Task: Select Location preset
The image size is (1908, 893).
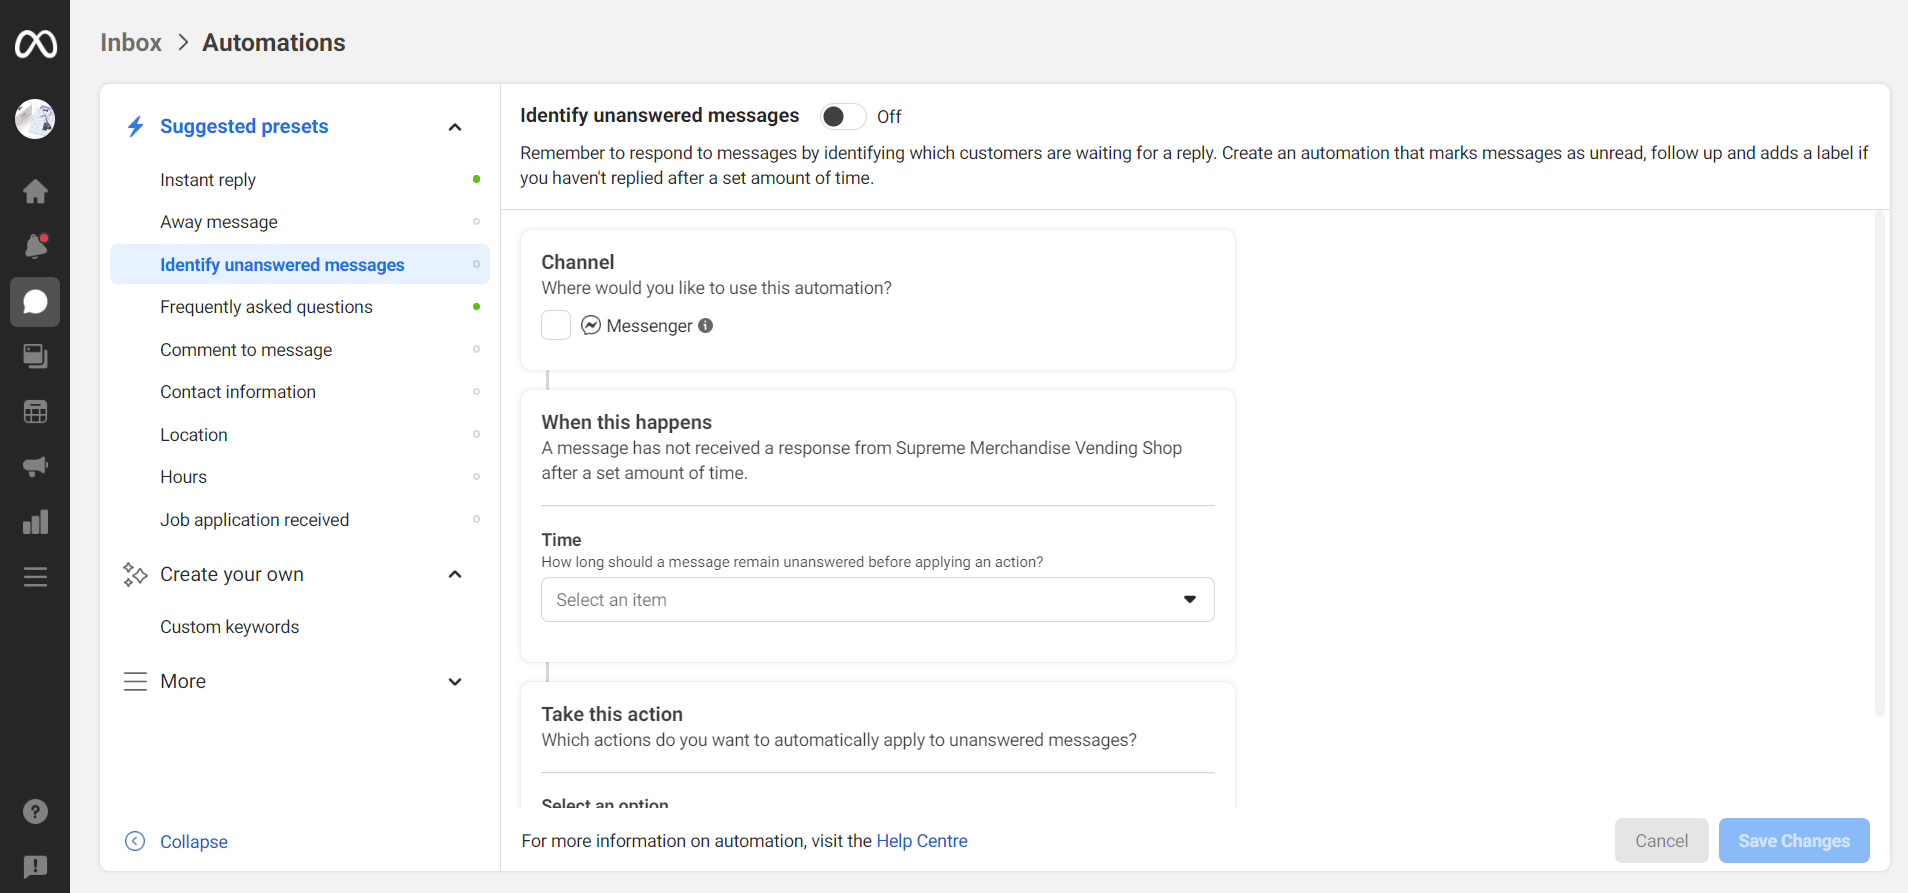Action: pyautogui.click(x=300, y=434)
